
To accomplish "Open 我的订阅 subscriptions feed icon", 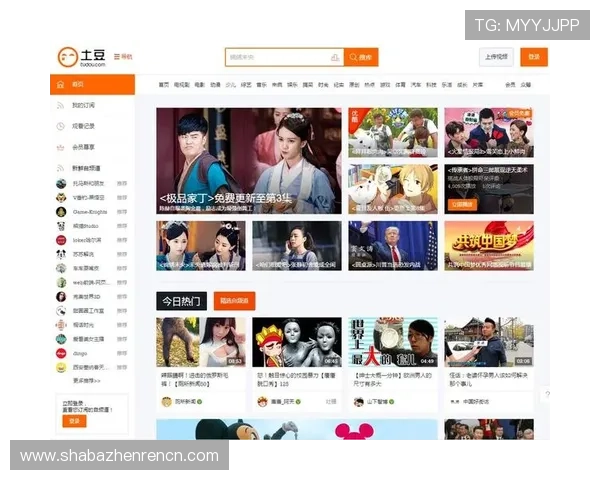I will (x=62, y=105).
